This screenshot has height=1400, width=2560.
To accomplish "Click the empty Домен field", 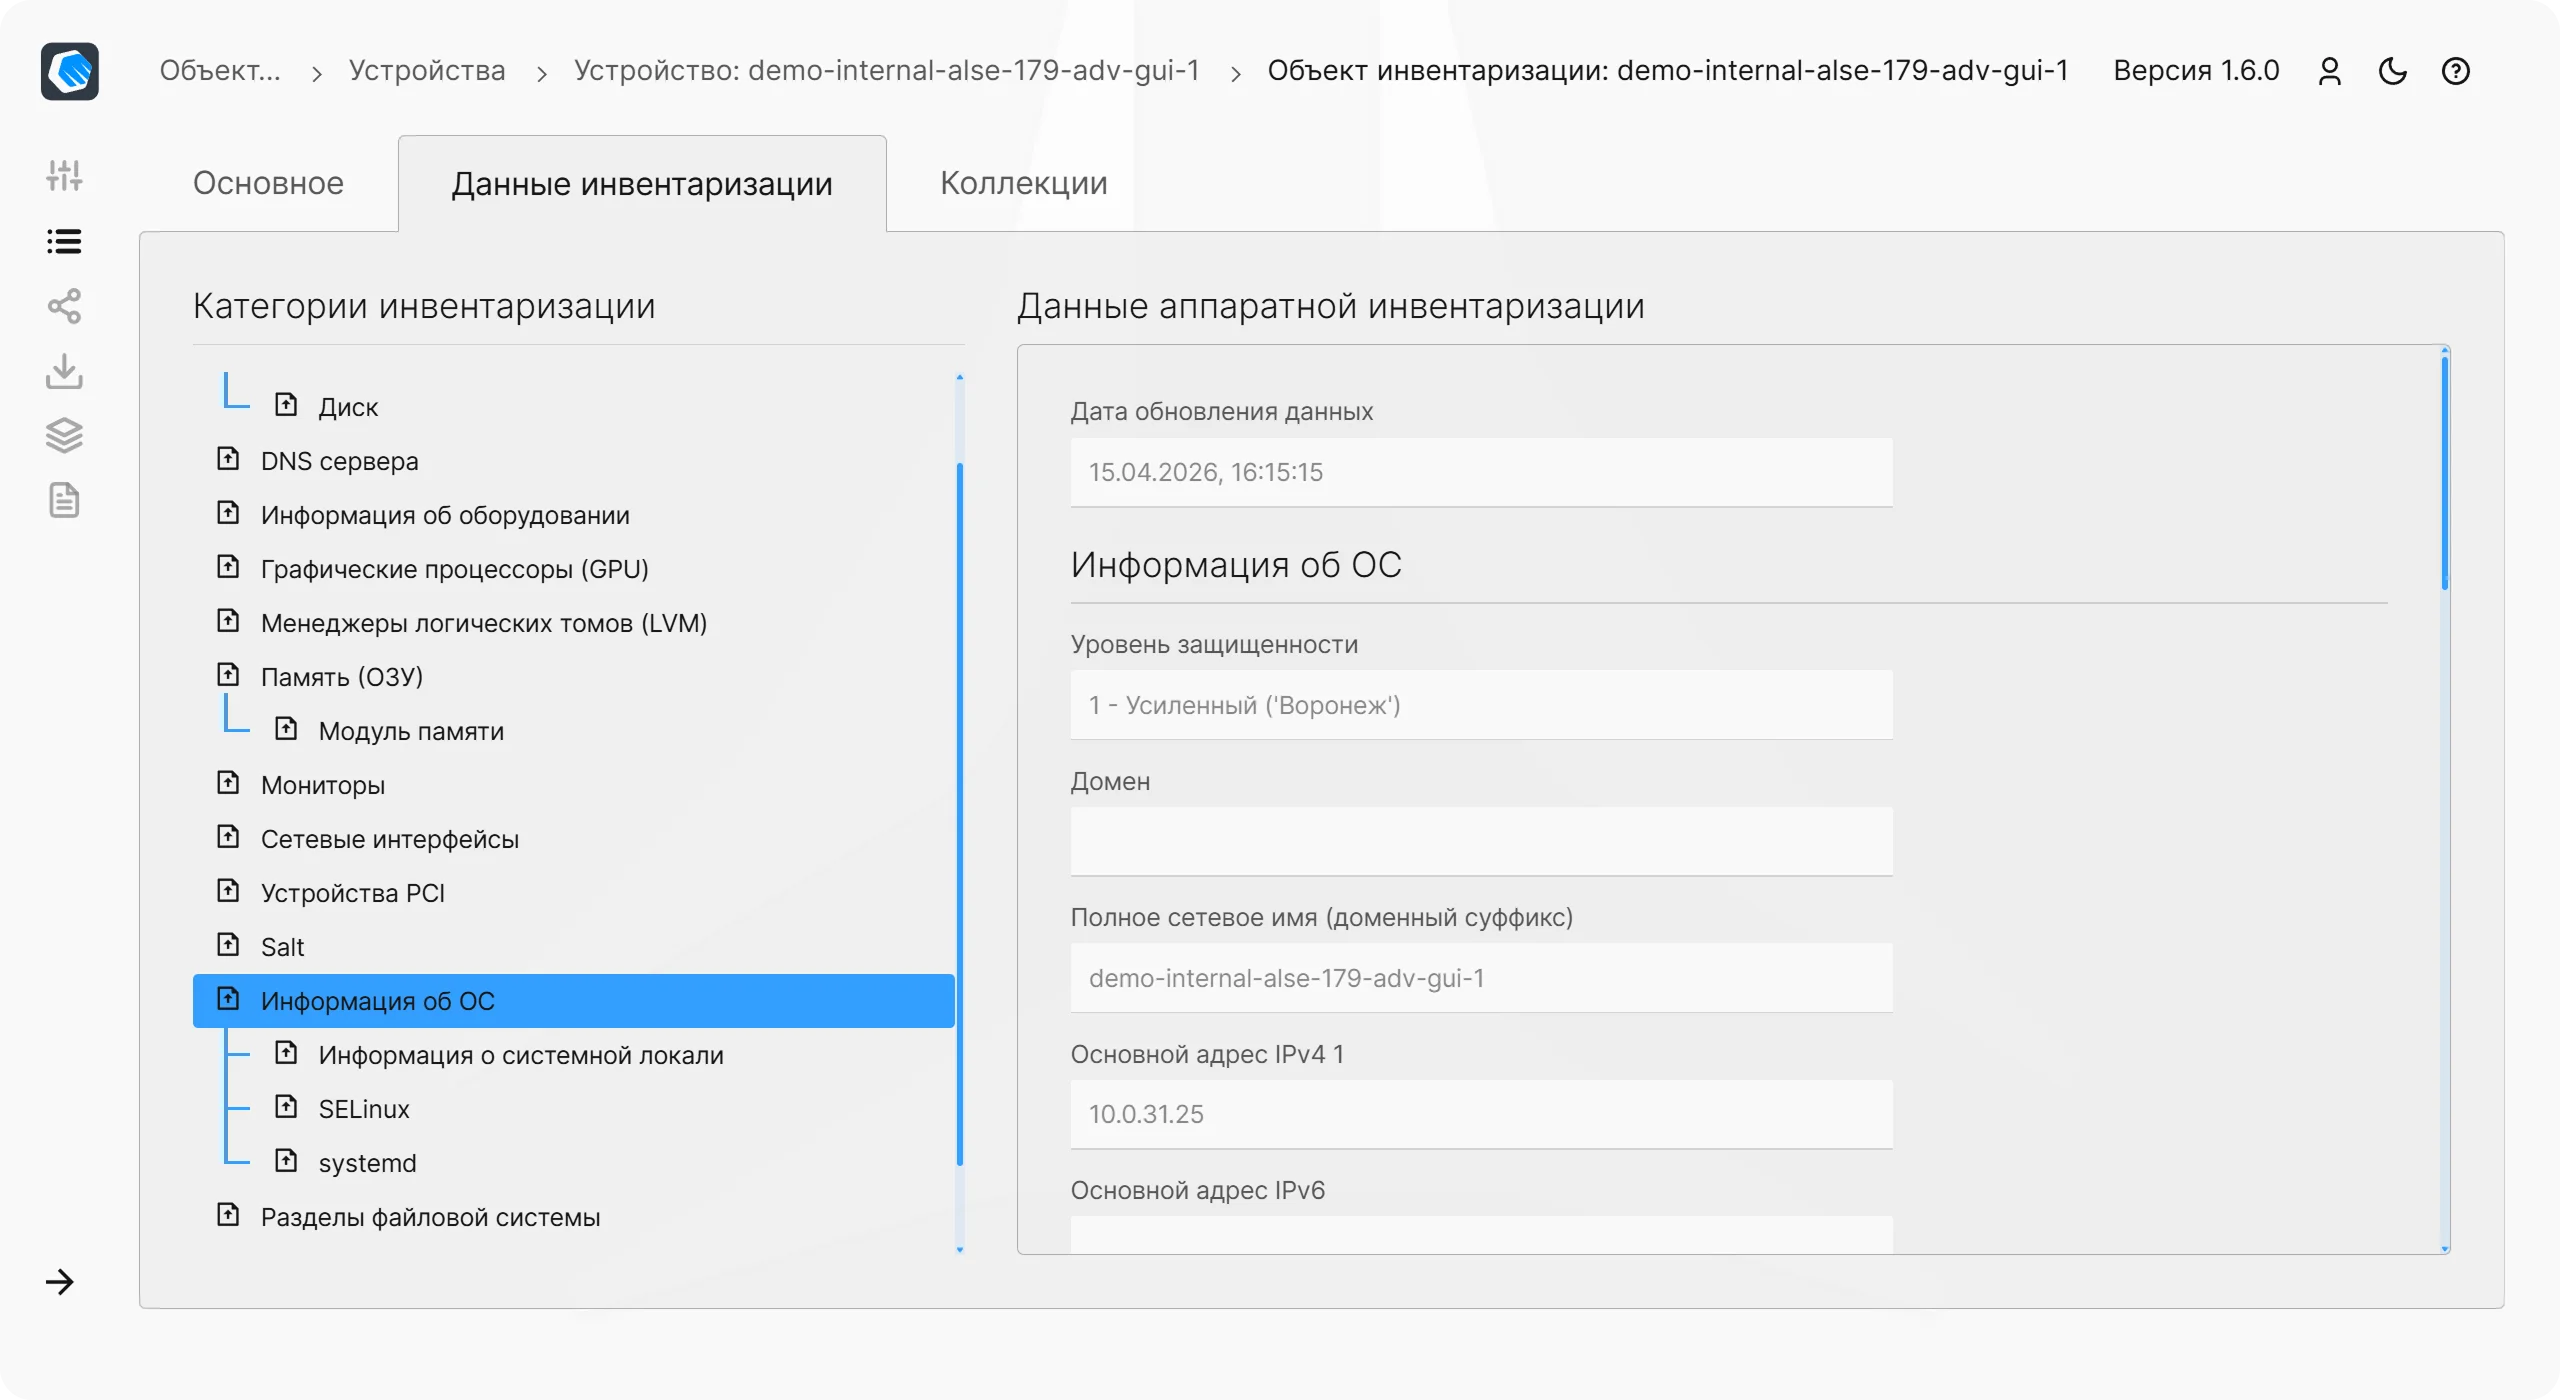I will pos(1481,841).
